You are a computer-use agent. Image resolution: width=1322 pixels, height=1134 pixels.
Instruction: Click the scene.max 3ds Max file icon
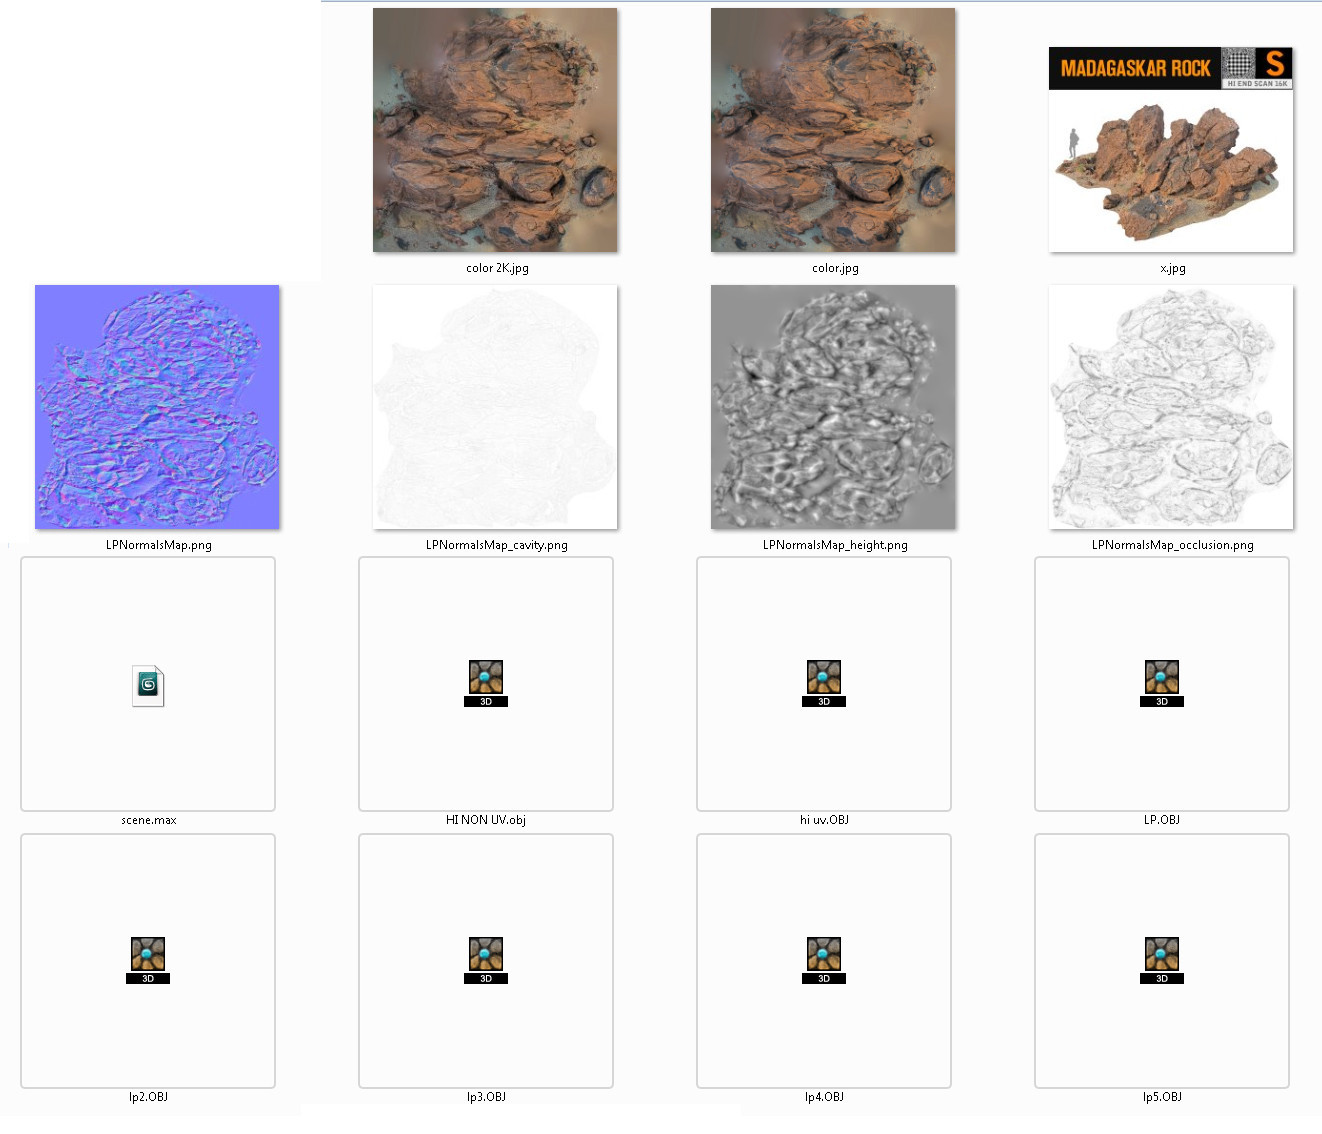coord(148,686)
